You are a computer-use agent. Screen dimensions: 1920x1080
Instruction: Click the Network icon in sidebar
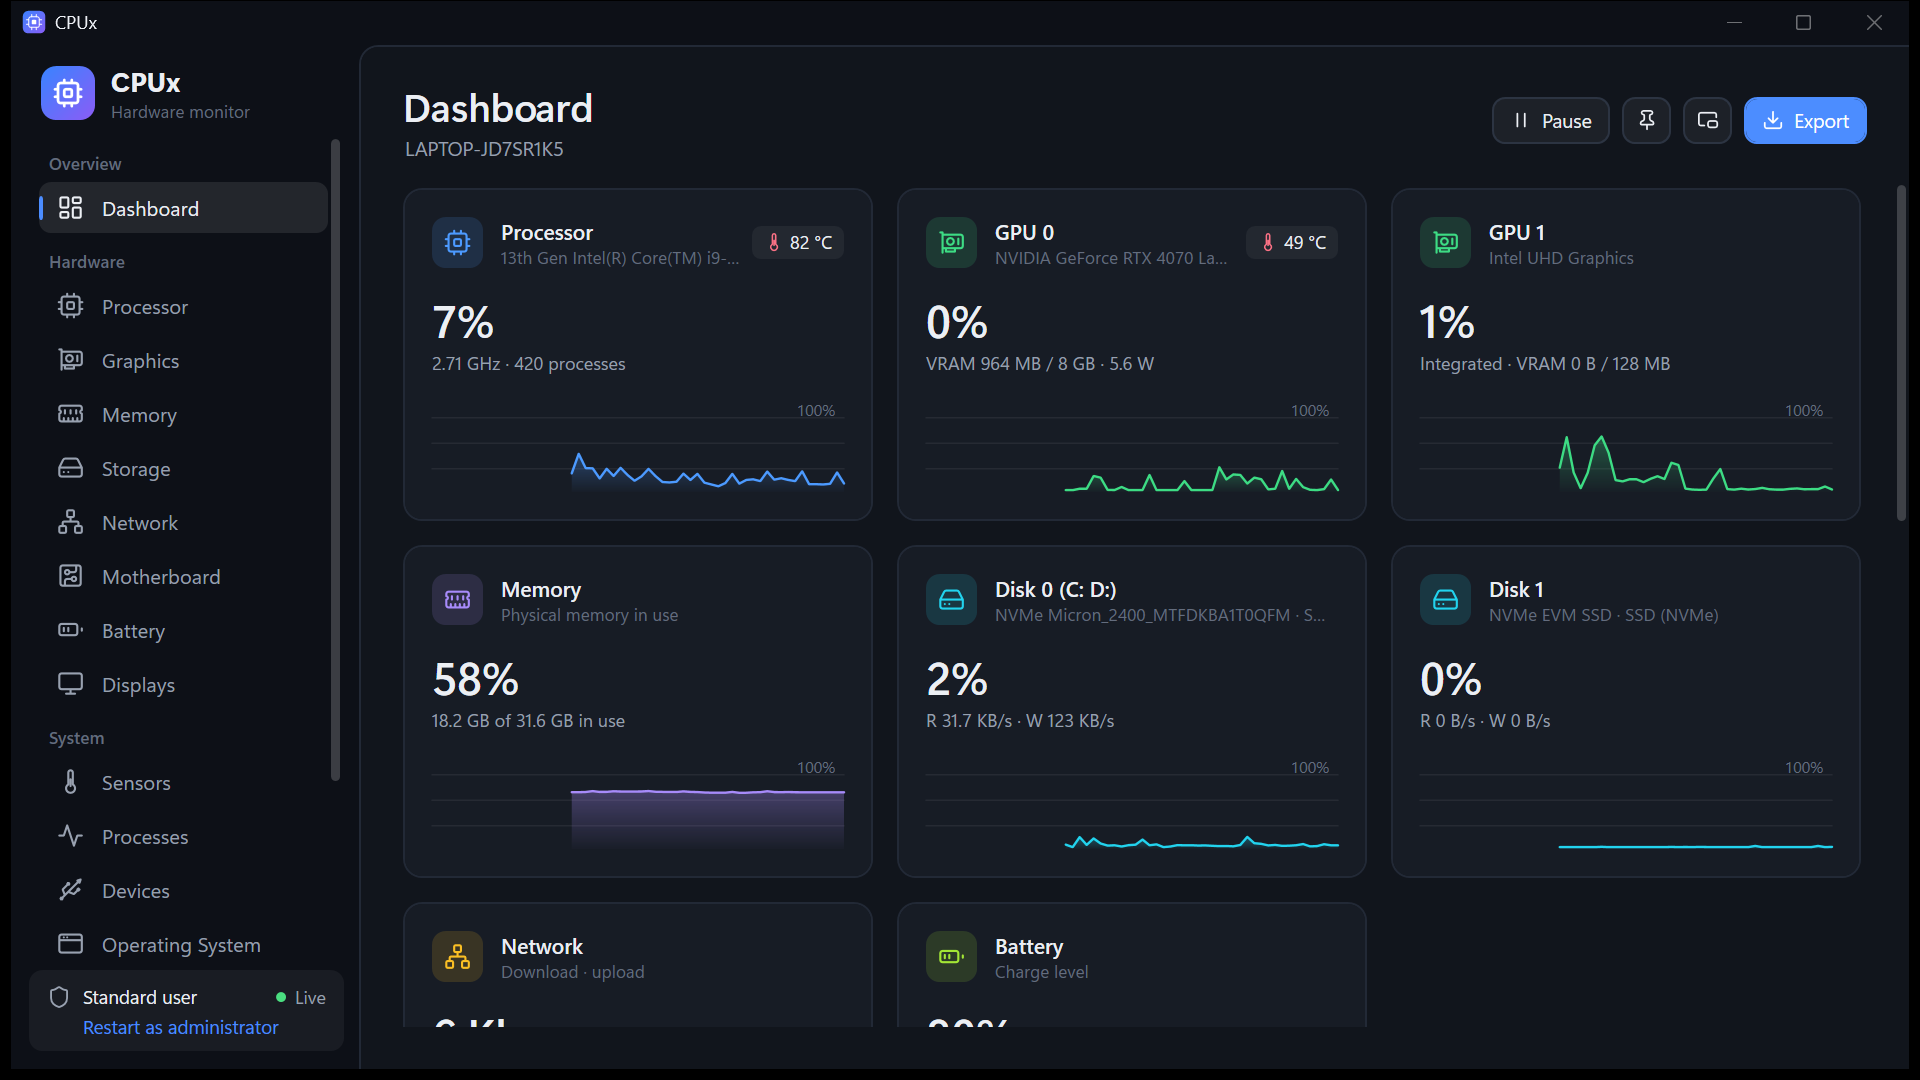click(x=70, y=522)
